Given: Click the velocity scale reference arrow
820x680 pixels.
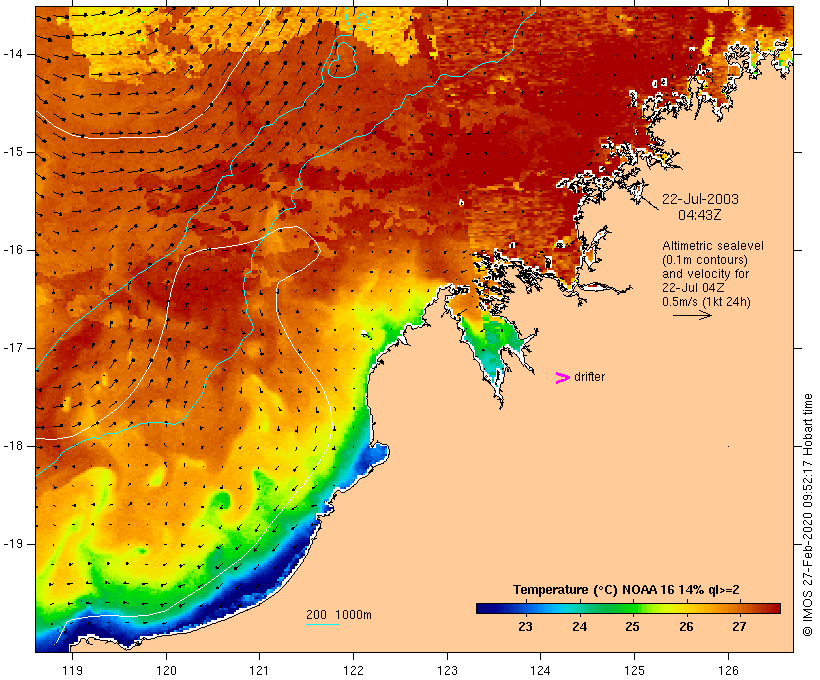Looking at the screenshot, I should point(692,315).
